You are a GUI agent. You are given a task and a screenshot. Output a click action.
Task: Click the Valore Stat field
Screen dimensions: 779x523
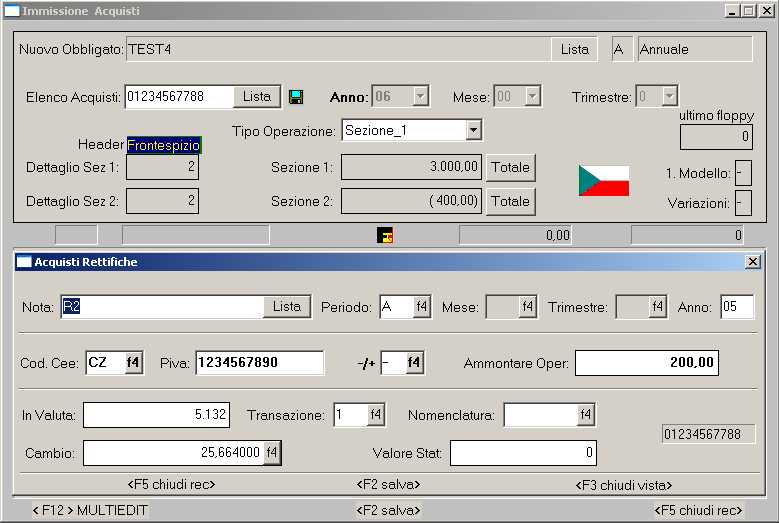[x=523, y=452]
